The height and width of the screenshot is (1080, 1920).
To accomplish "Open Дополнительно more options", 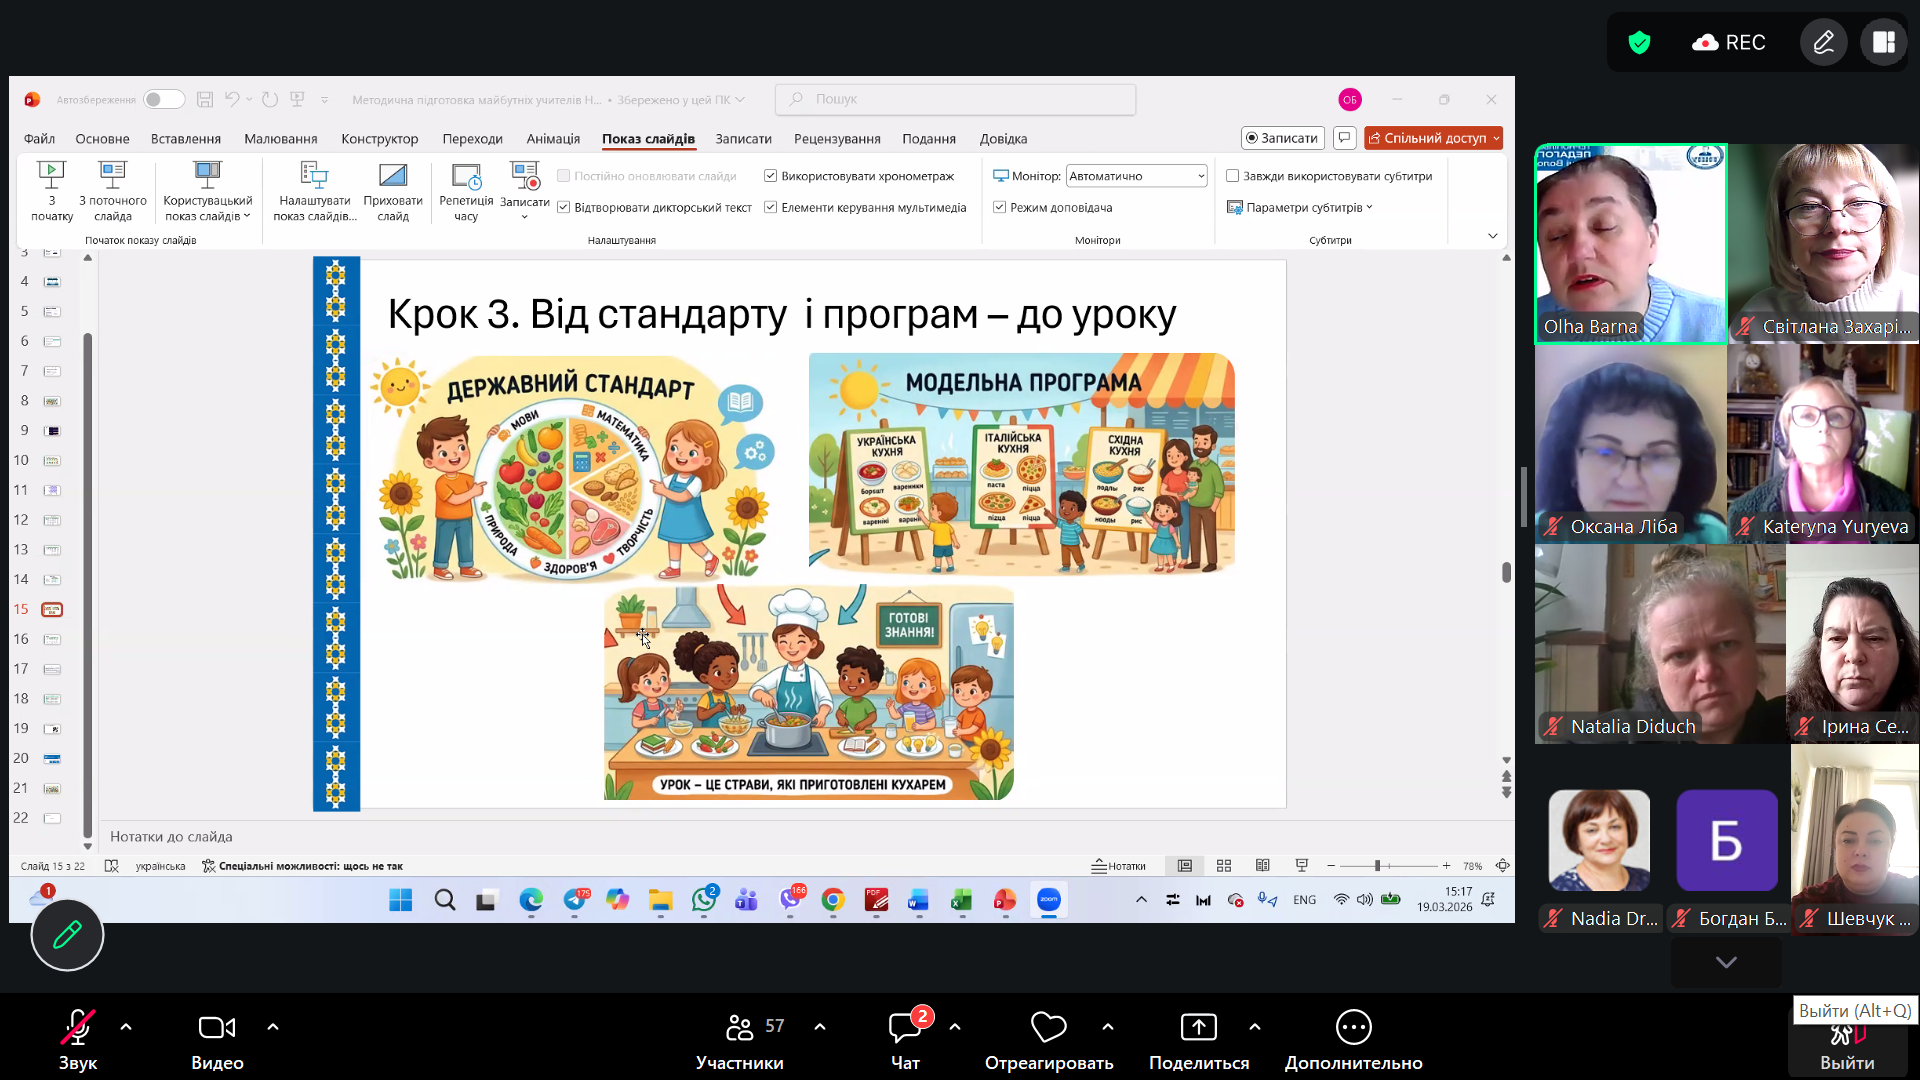I will 1354,1040.
